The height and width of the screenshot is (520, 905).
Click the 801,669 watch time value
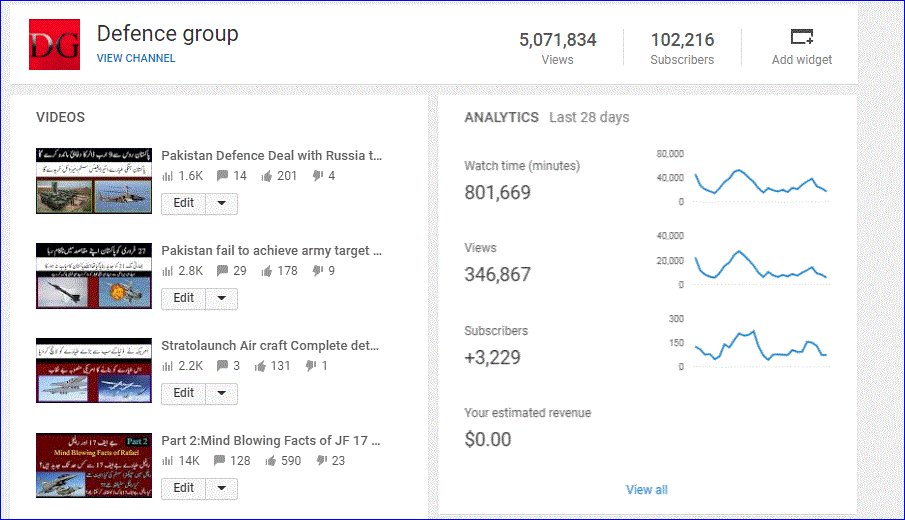coord(498,192)
